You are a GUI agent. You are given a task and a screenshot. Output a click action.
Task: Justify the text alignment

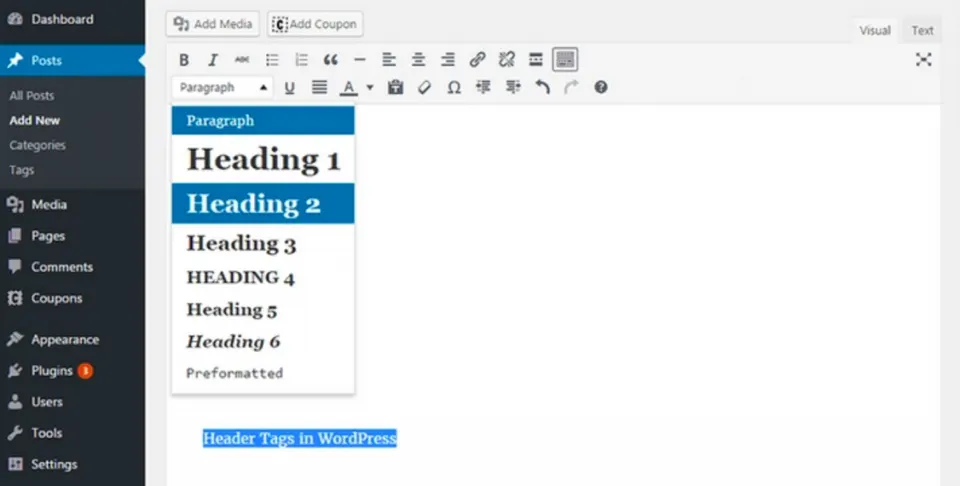(x=319, y=88)
